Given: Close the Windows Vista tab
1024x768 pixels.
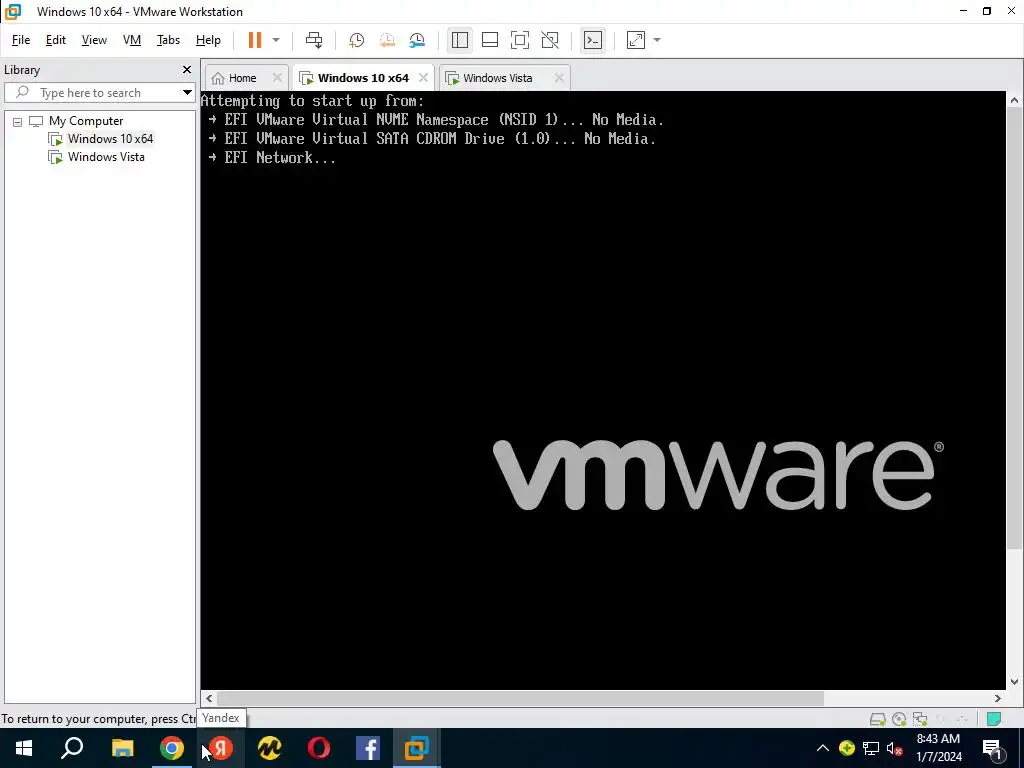Looking at the screenshot, I should 559,78.
